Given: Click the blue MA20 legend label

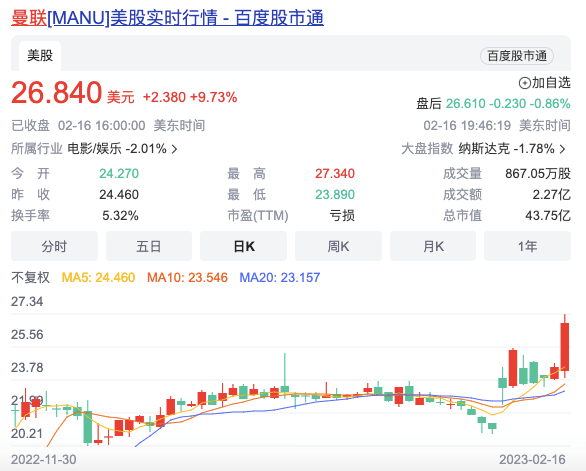Looking at the screenshot, I should pyautogui.click(x=280, y=277).
